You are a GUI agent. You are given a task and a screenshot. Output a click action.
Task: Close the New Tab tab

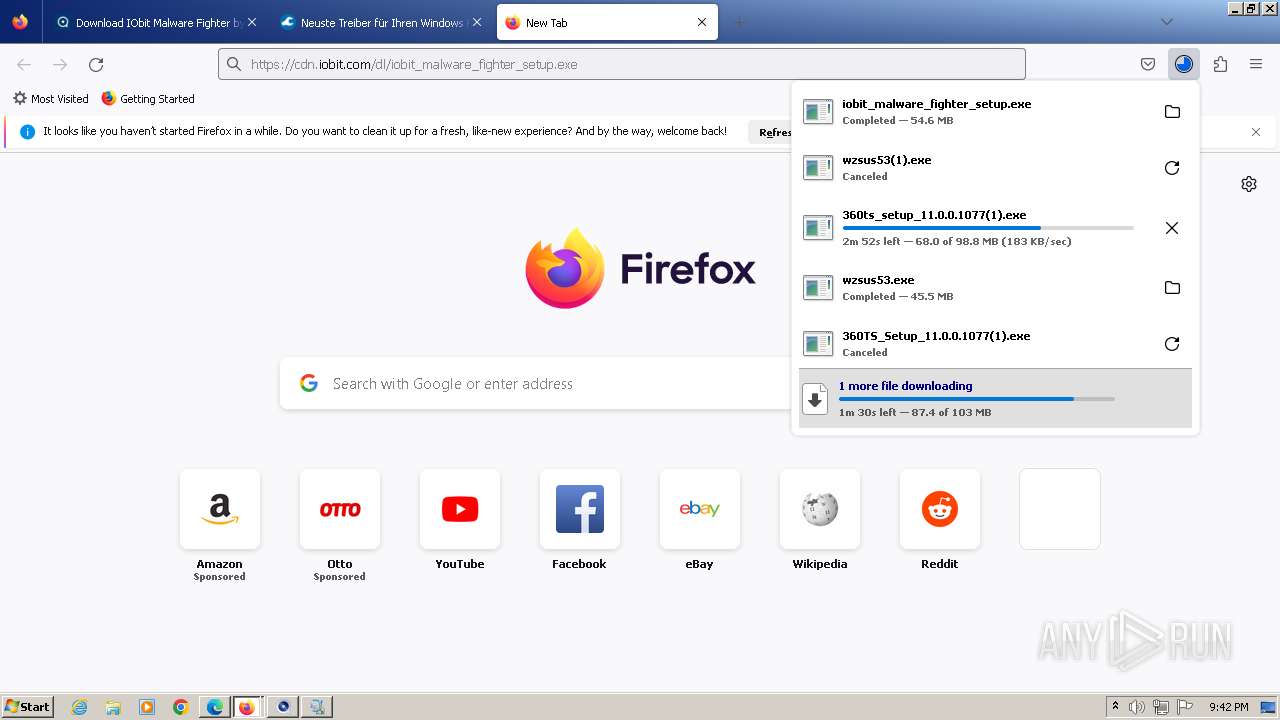click(x=702, y=22)
